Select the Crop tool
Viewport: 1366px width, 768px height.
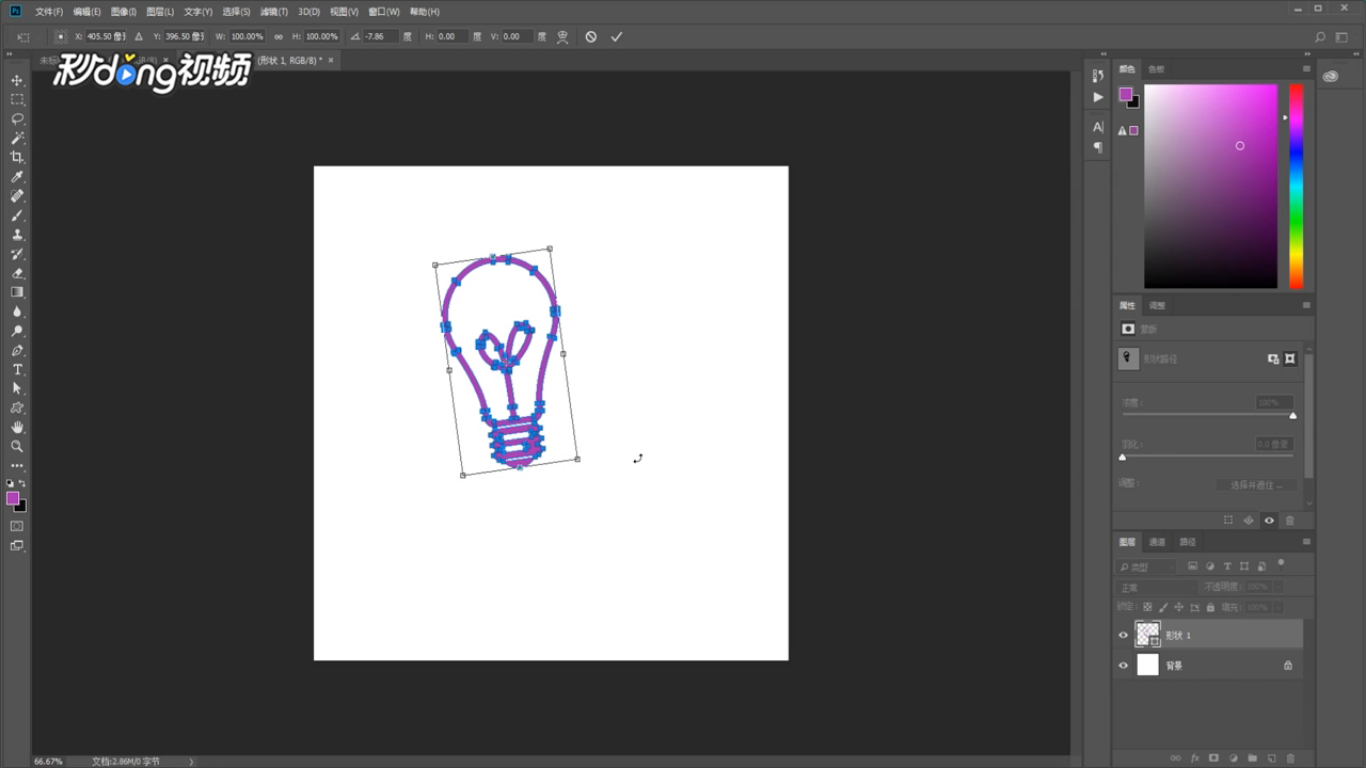(17, 157)
